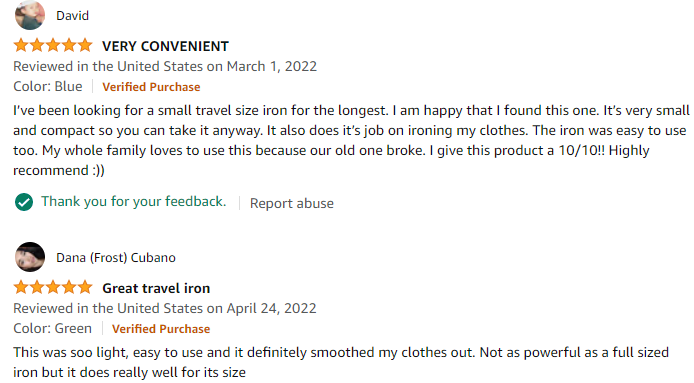
Task: Click the first star of David's rating
Action: (21, 45)
